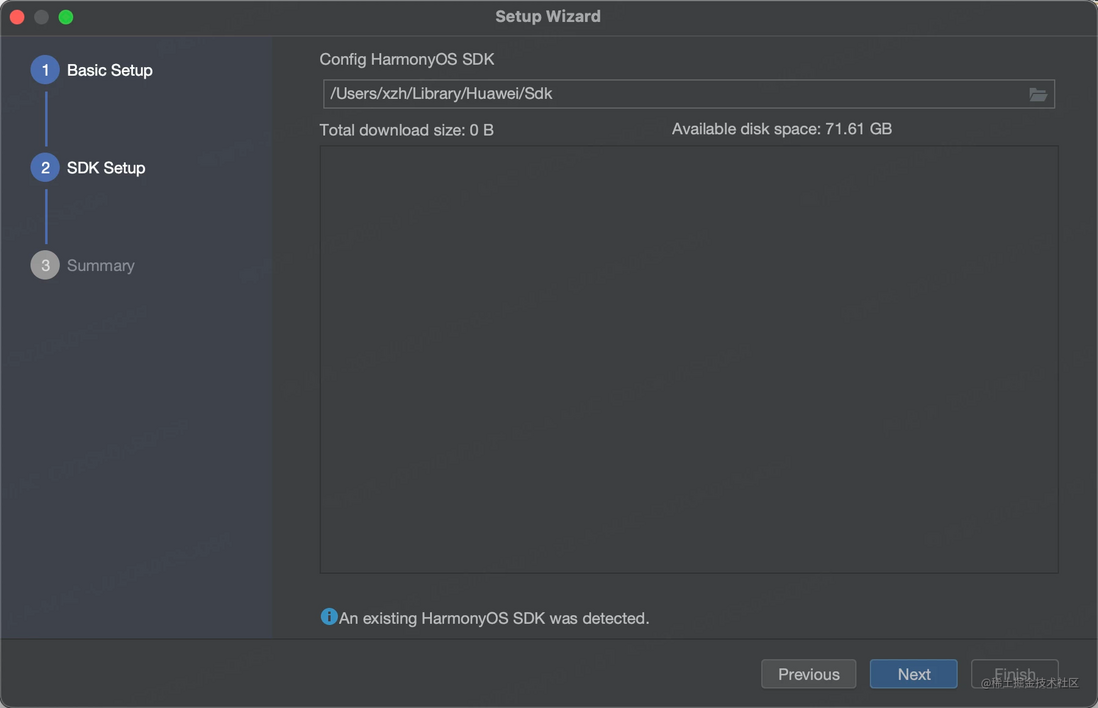Click 'An existing HarmonyOS SDK was detected.' message

click(x=494, y=618)
